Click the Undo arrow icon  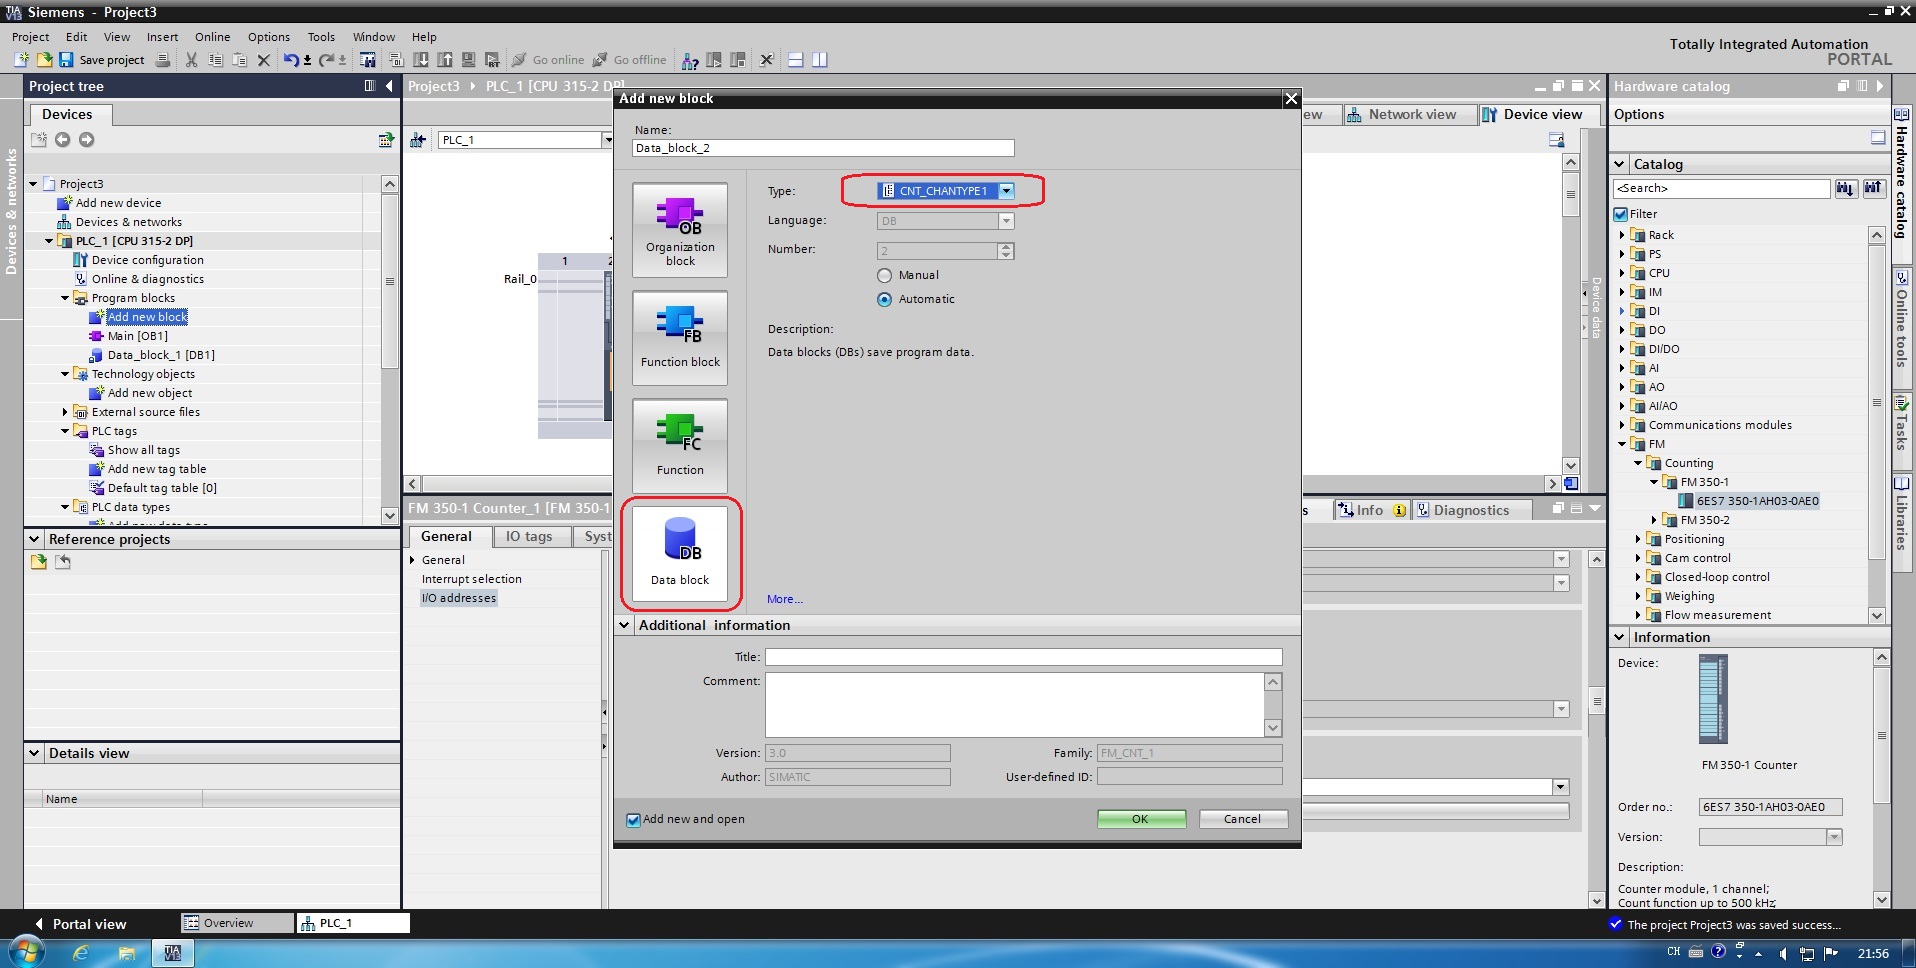click(290, 60)
